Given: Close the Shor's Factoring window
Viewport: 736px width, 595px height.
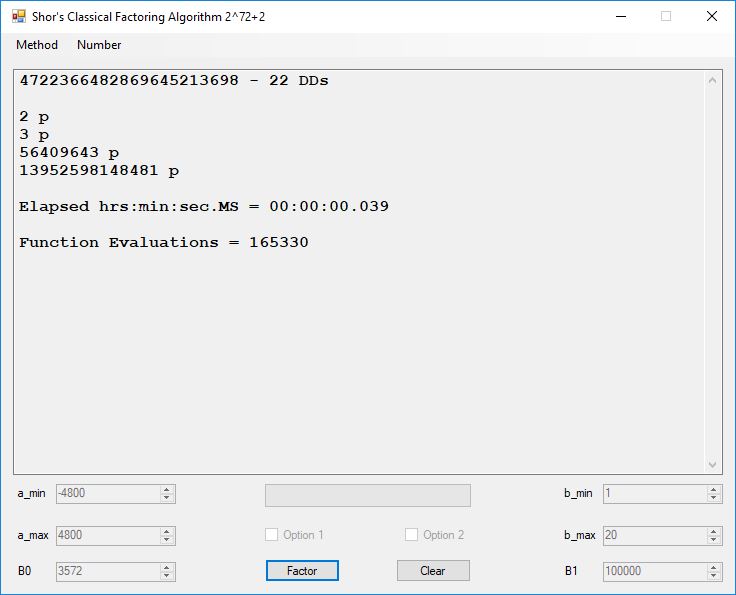Looking at the screenshot, I should [x=712, y=16].
